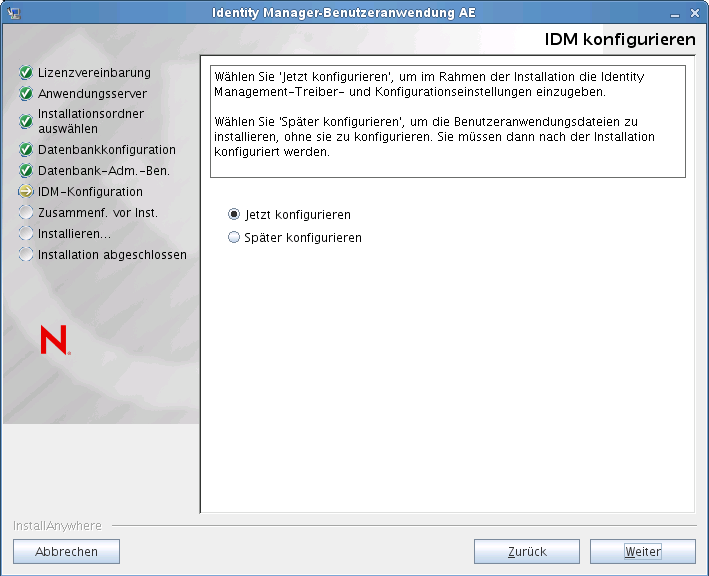Viewport: 709px width, 576px height.
Task: Click the 'Anwendungsserver' step label
Action: coord(93,94)
